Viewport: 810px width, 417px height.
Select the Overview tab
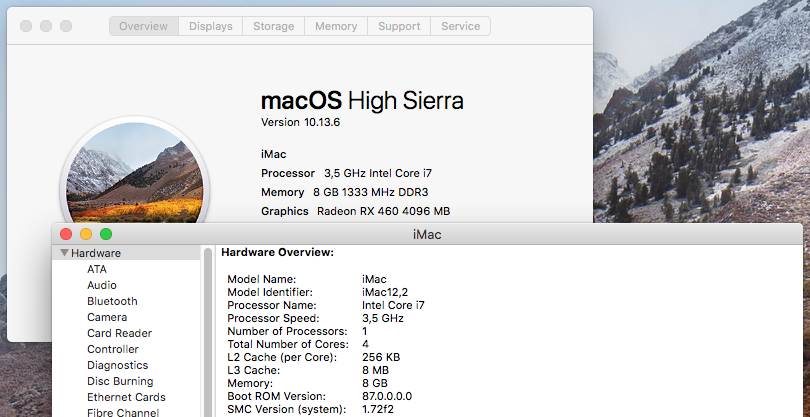(143, 26)
